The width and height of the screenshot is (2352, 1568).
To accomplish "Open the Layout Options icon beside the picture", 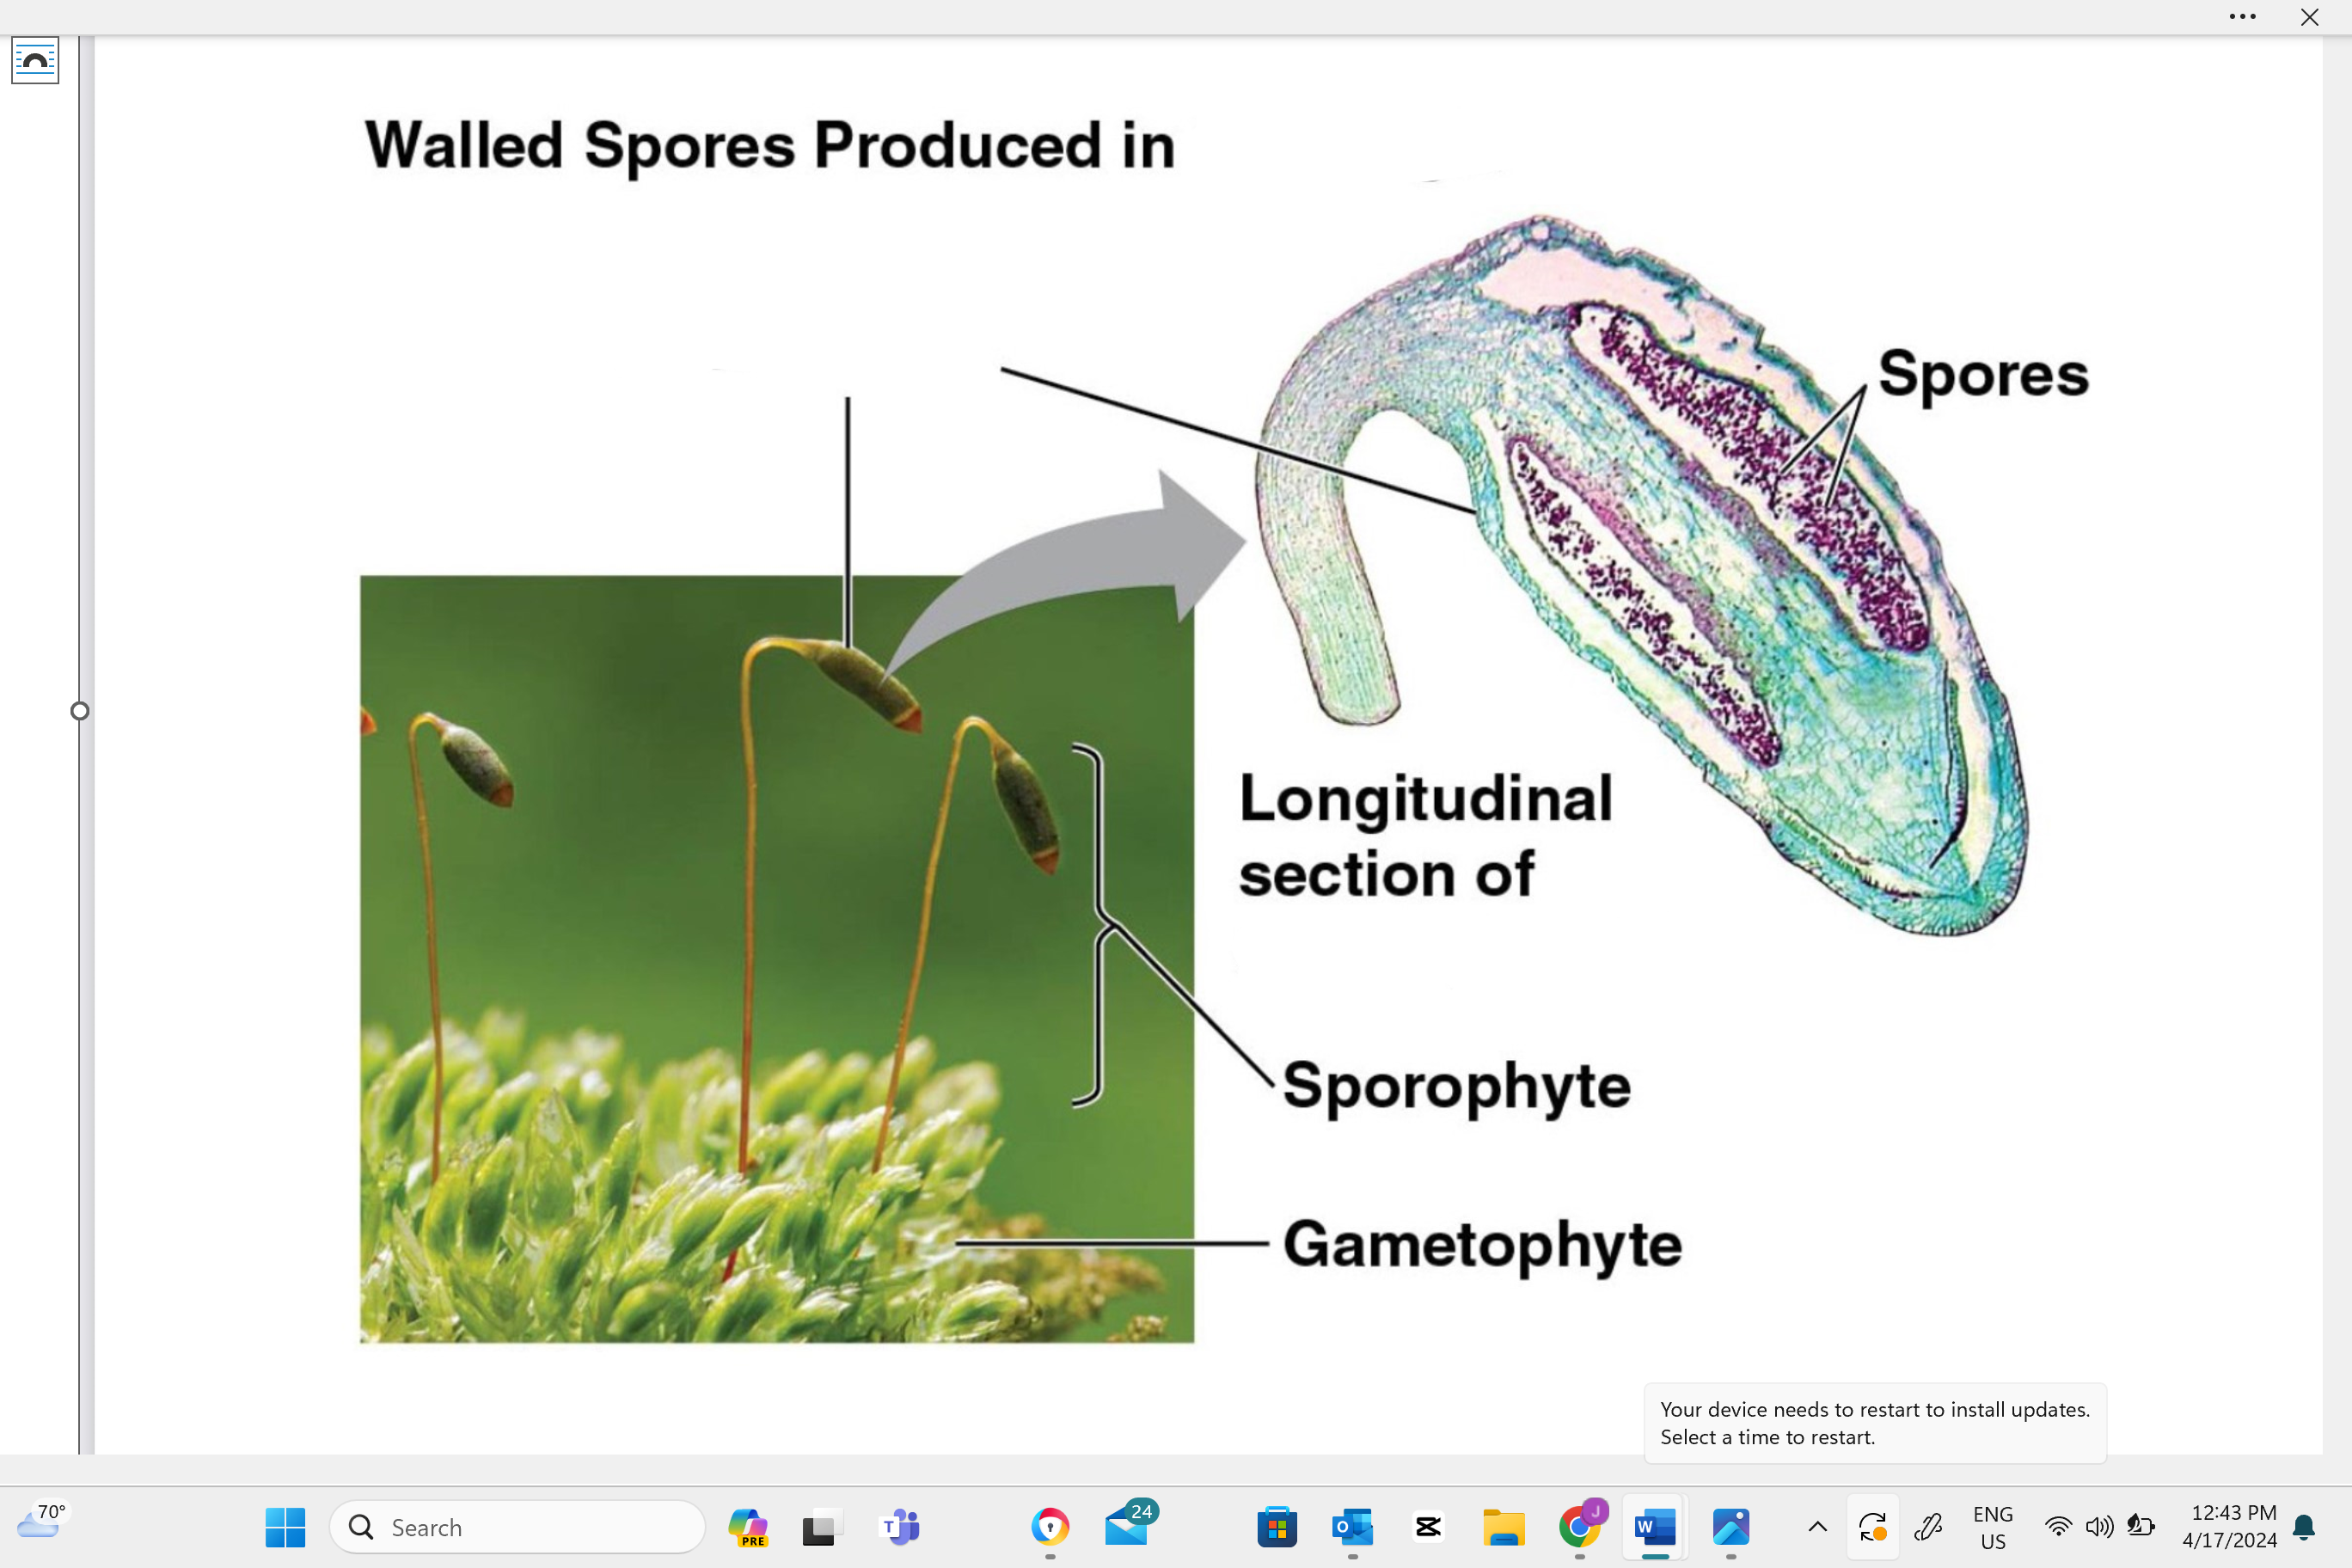I will pos(35,60).
